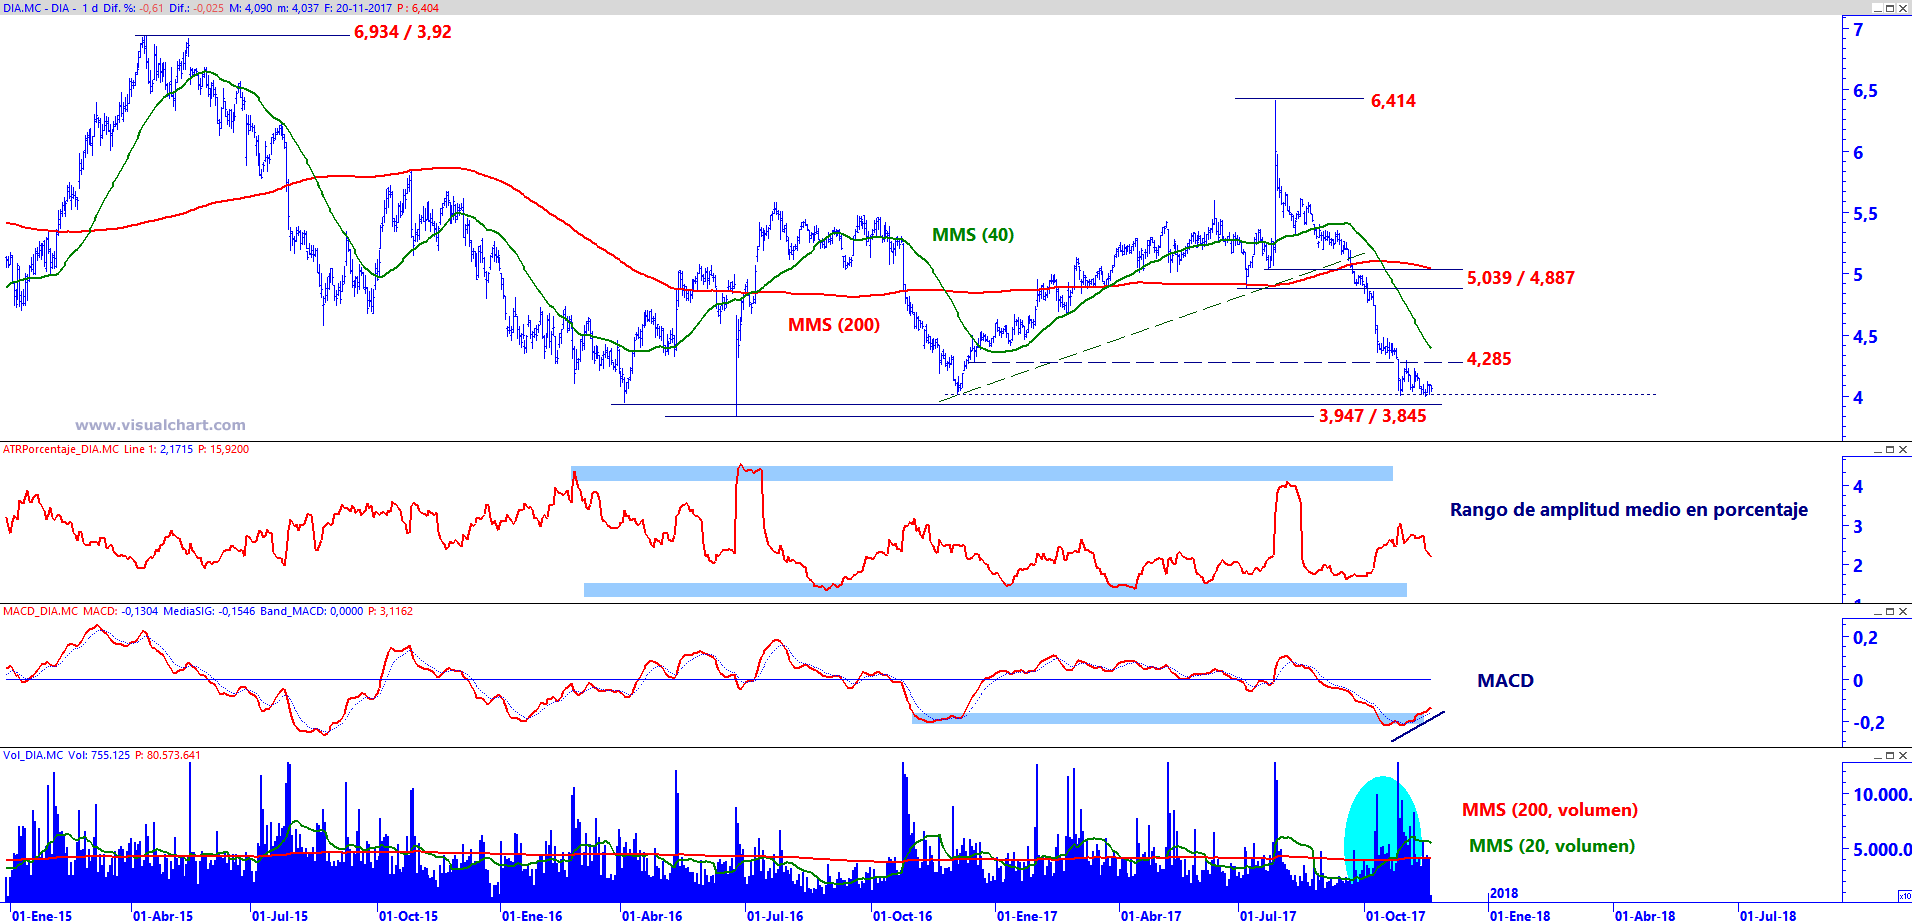This screenshot has height=922, width=1912.
Task: Close the Vol_DIA.MC volume pane
Action: (1903, 755)
